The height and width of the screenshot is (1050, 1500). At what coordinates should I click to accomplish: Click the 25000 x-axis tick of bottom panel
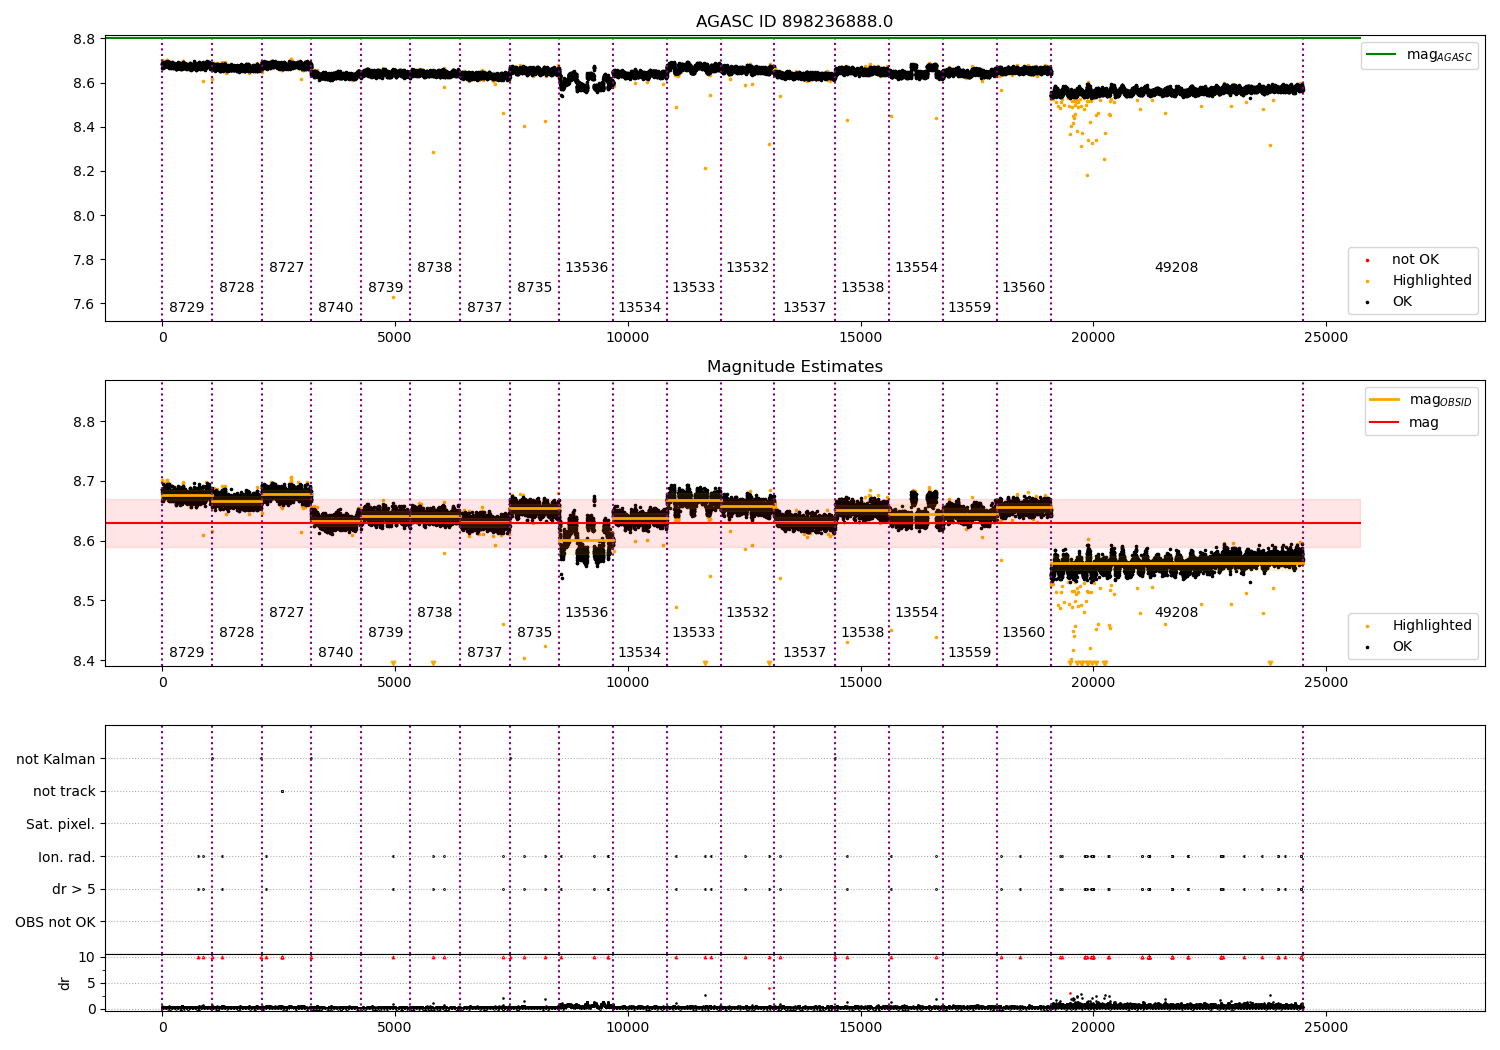click(1326, 1026)
